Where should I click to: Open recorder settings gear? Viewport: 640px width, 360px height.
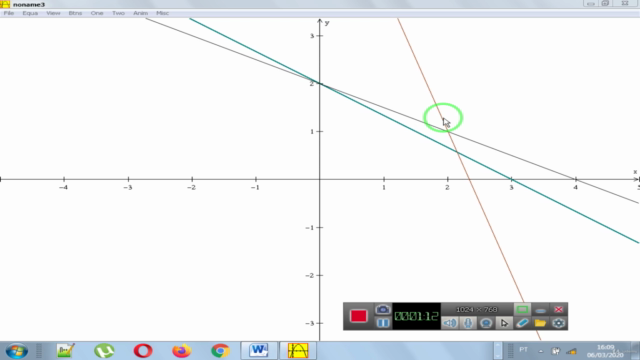click(558, 323)
